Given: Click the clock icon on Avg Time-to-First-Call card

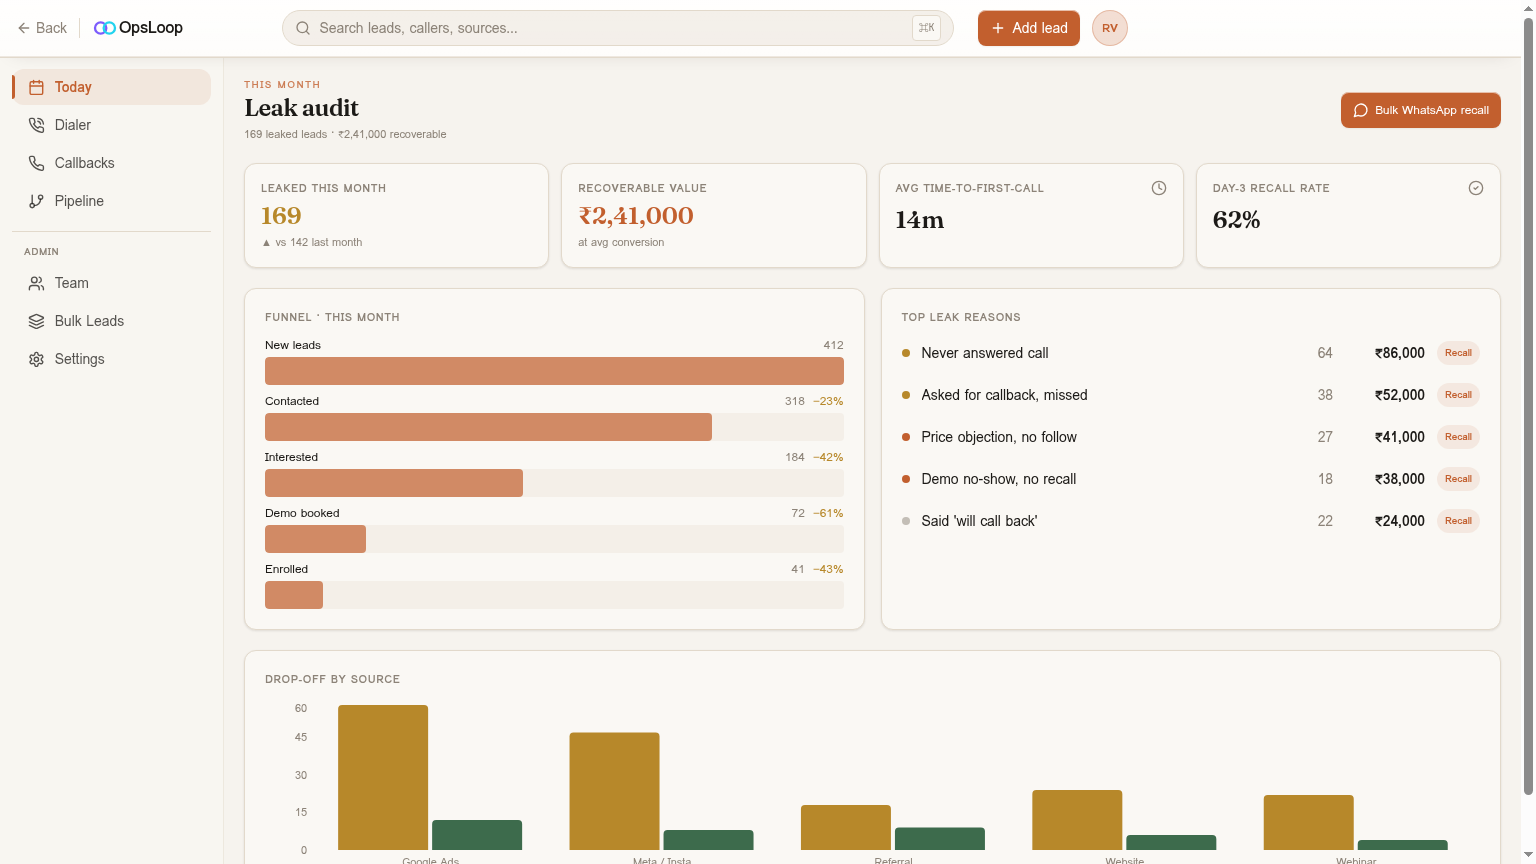Looking at the screenshot, I should coord(1159,188).
